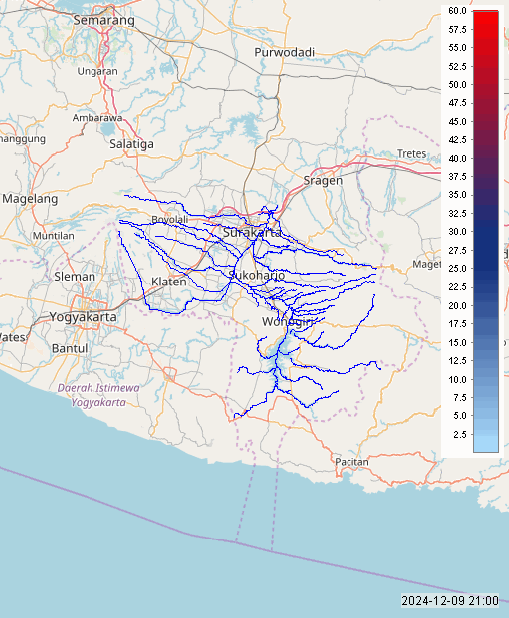Click the Purwodadi city label

pos(284,52)
